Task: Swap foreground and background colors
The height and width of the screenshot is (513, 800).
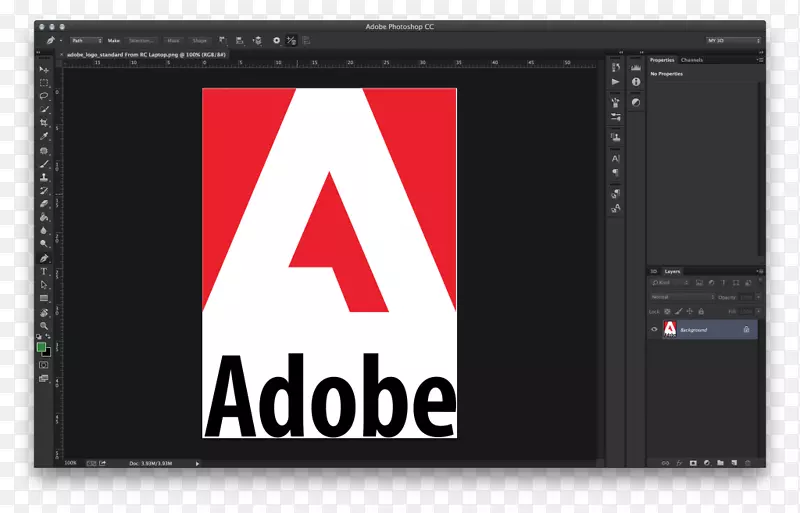Action: click(48, 336)
